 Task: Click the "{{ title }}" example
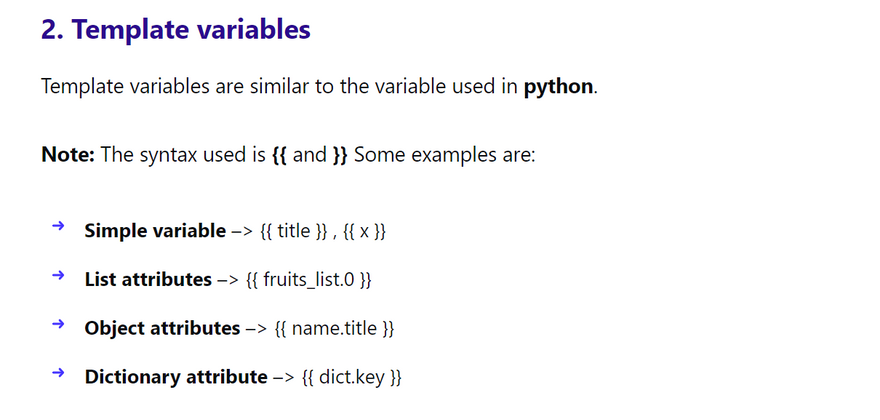[293, 231]
